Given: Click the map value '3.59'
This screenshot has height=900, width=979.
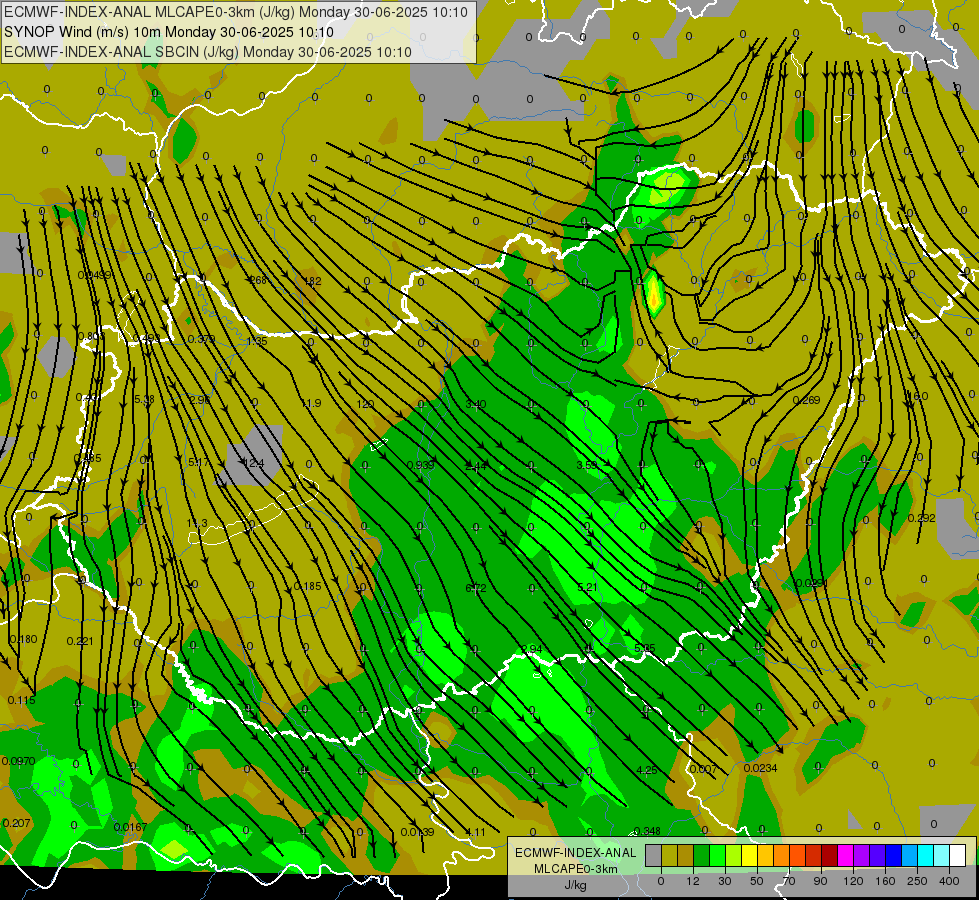Looking at the screenshot, I should pos(587,465).
